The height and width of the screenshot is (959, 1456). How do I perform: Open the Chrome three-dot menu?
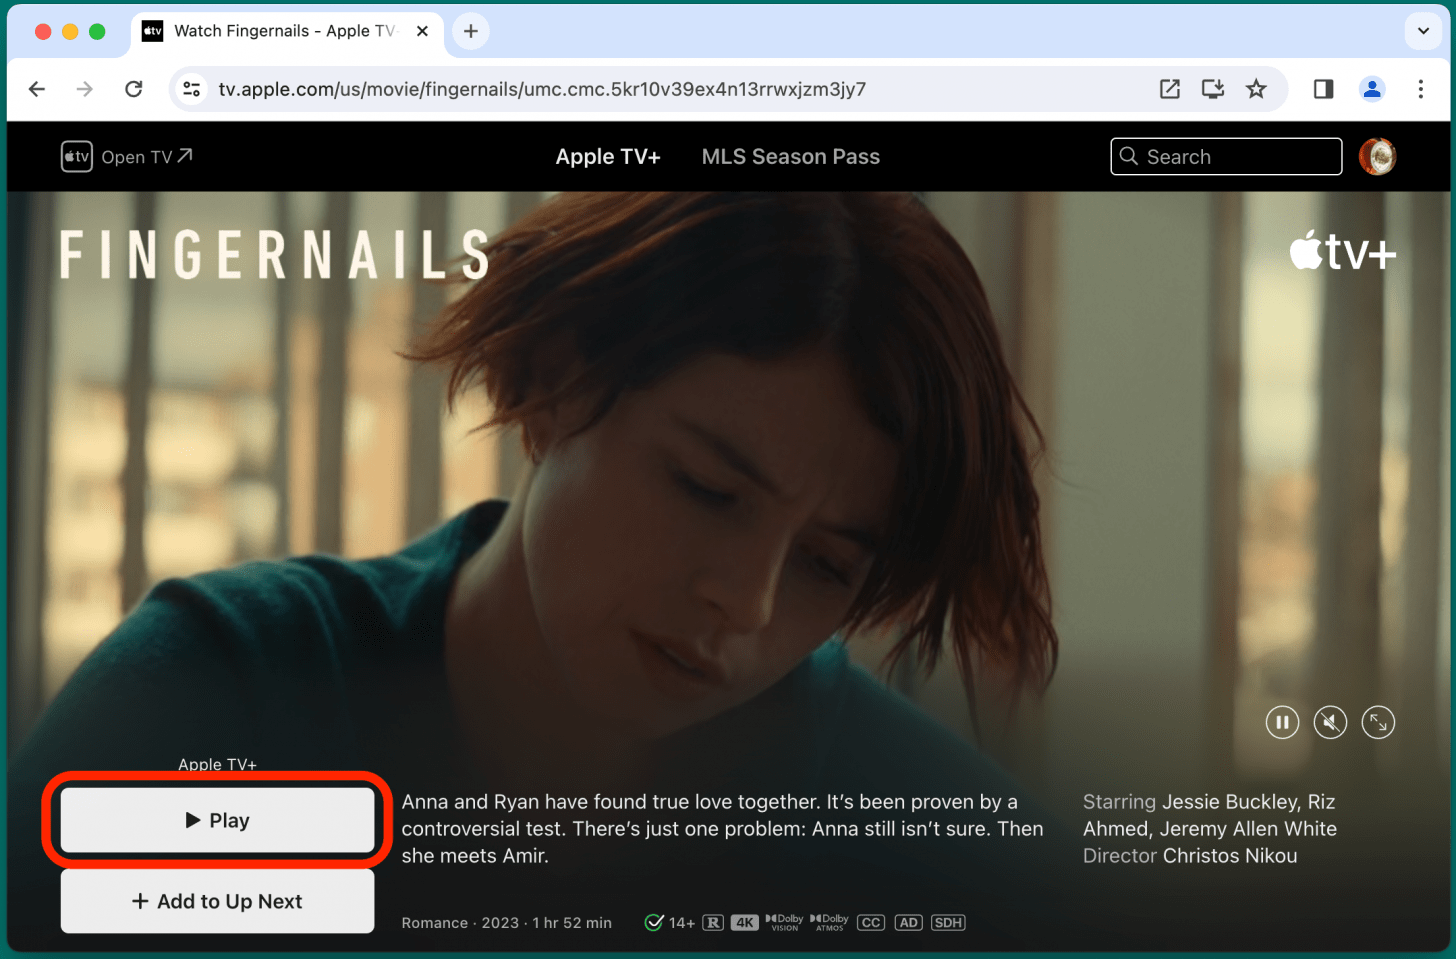[1420, 89]
